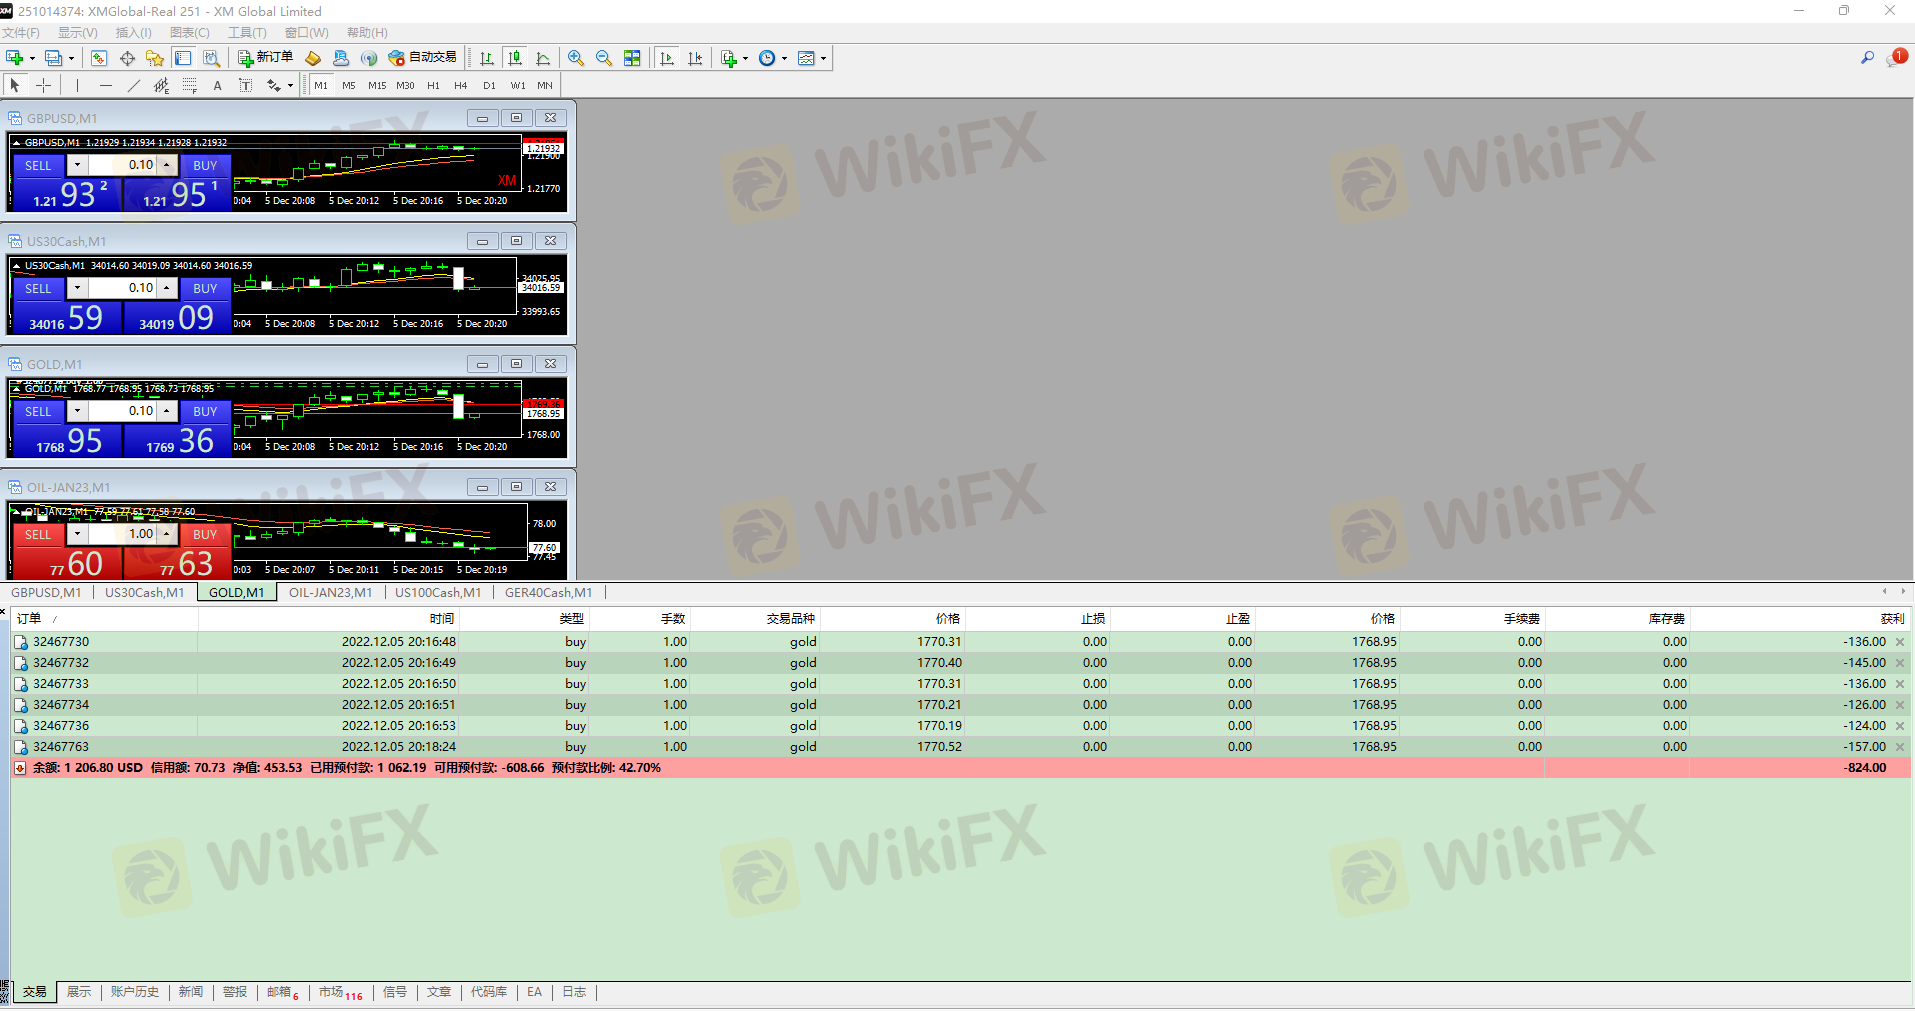Toggle the chart shift icon
1915x1011 pixels.
[x=695, y=58]
